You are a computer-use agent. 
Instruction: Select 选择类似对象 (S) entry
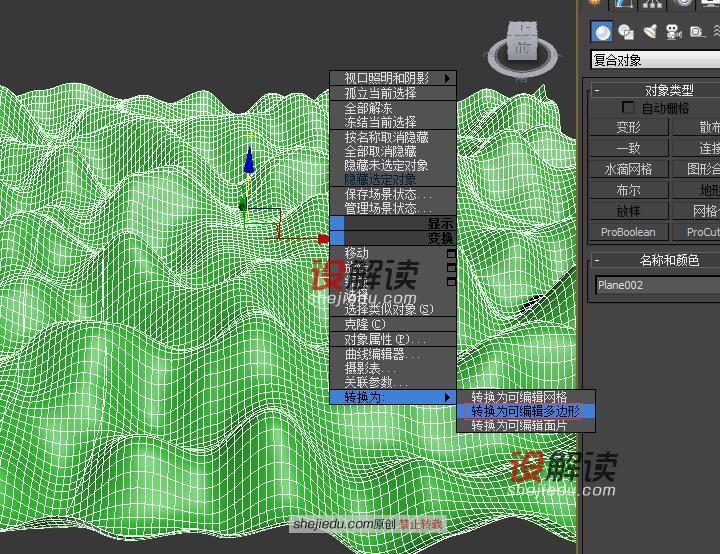click(393, 309)
